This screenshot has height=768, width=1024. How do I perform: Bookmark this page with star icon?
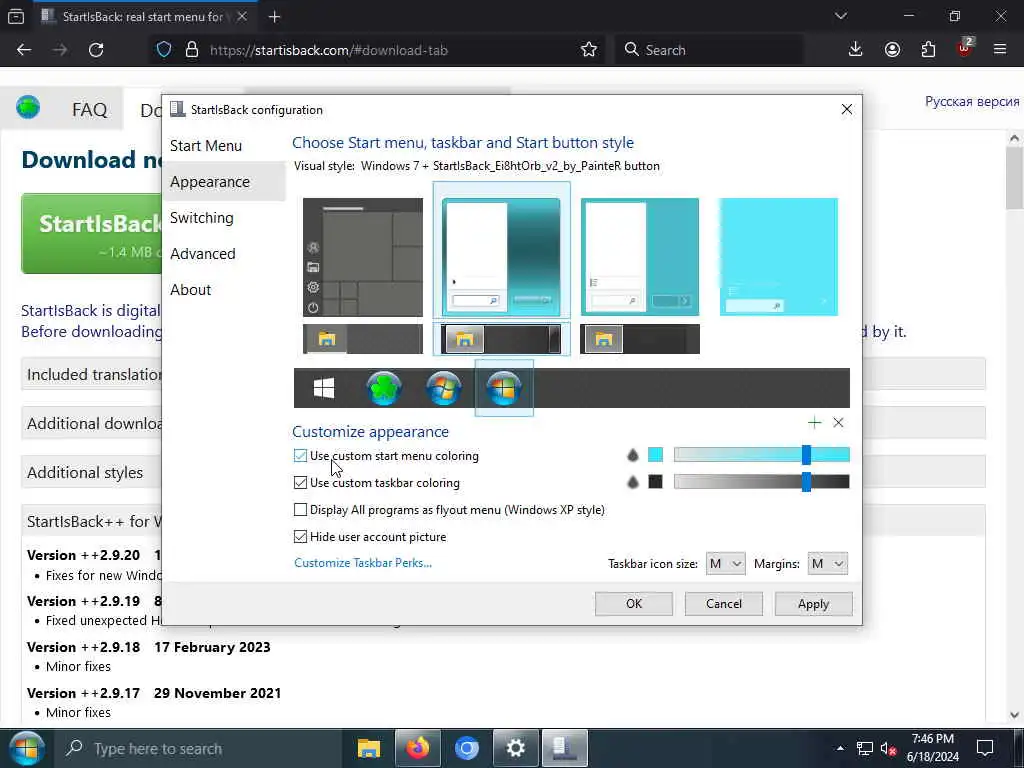pyautogui.click(x=588, y=50)
